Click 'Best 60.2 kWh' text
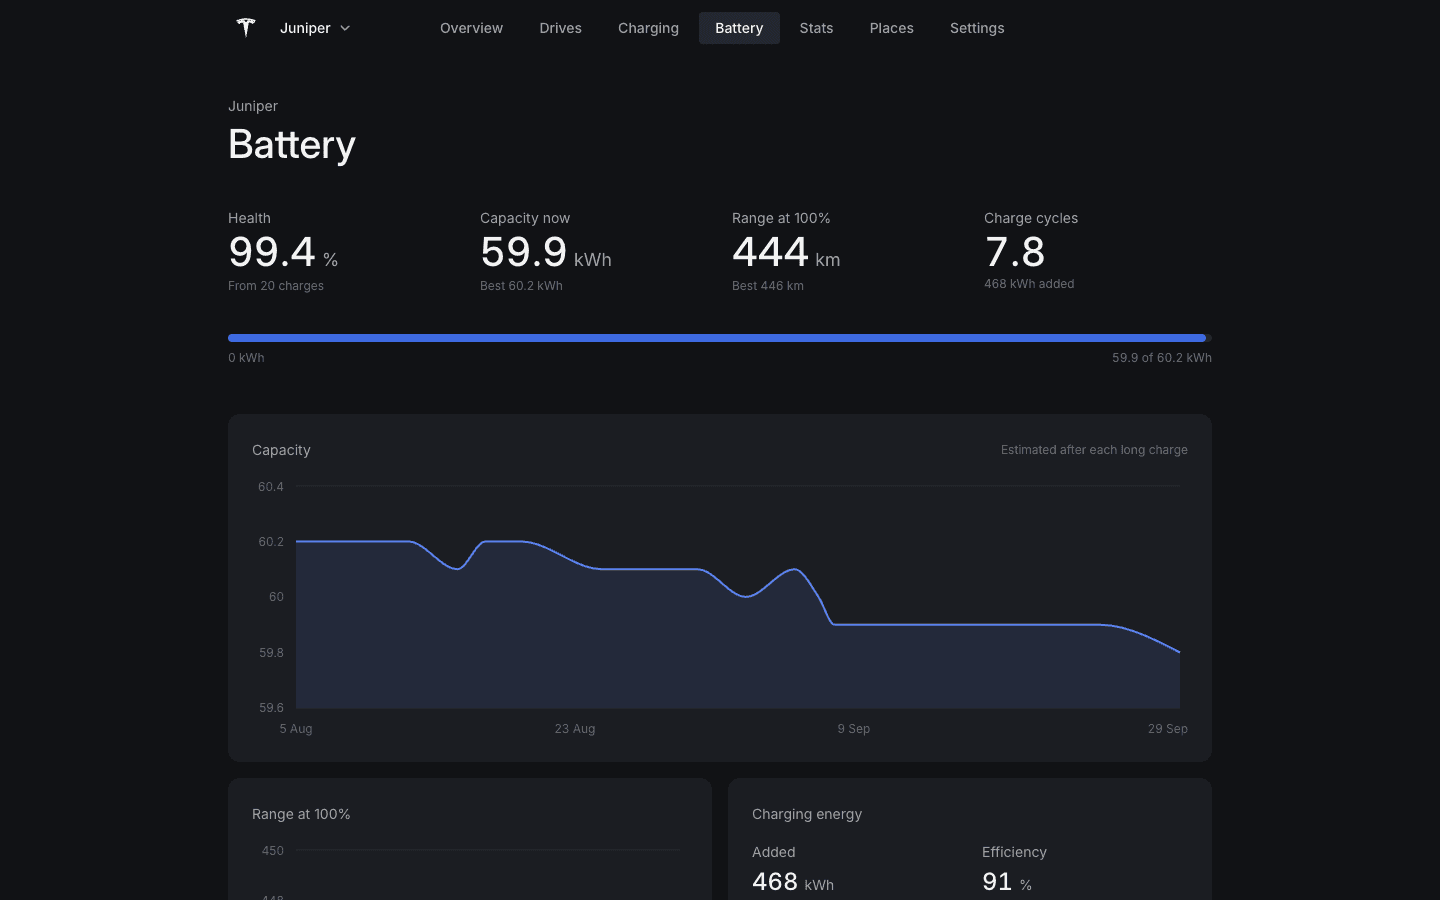 (521, 286)
